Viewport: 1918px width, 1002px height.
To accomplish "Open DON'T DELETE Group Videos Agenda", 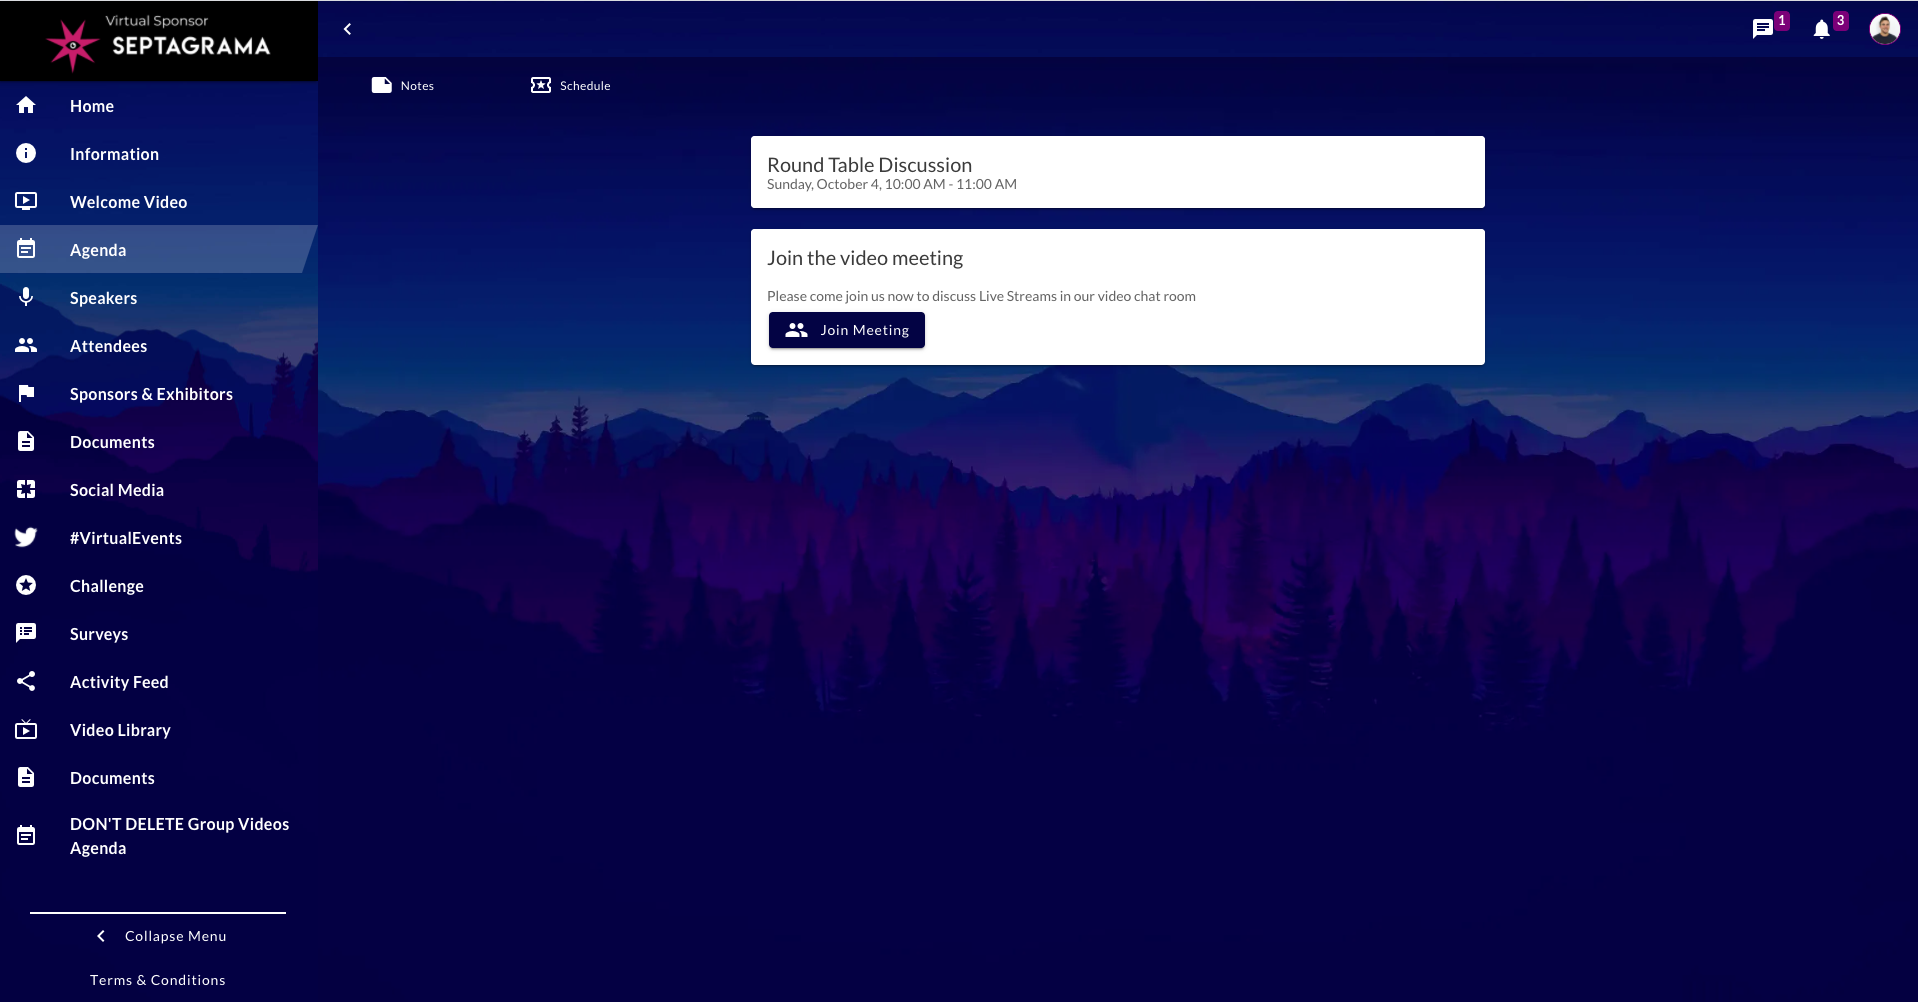I will click(x=179, y=836).
